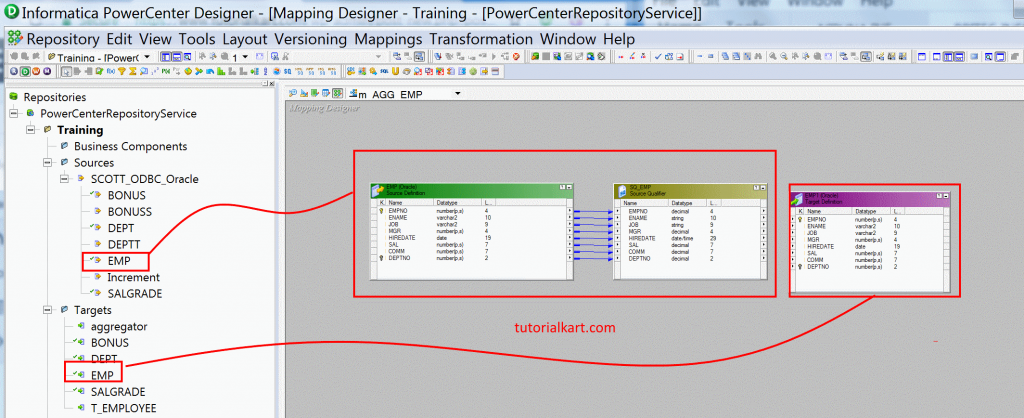Viewport: 1024px width, 418px height.
Task: Iconize the EMP1 Target Definition box
Action: (x=947, y=196)
